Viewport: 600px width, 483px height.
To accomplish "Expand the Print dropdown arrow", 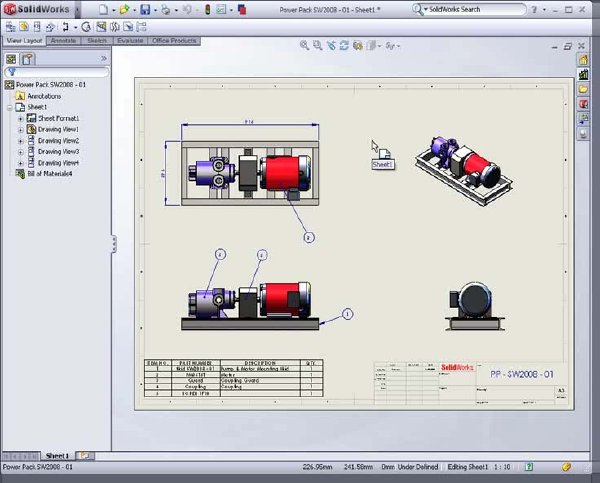I will [176, 10].
